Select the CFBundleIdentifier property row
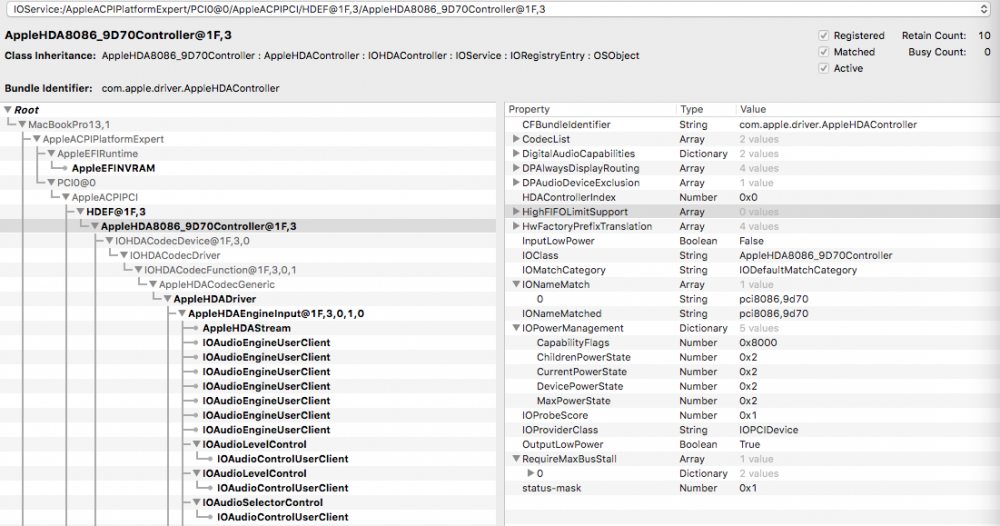Screen dimensions: 1000x526 click(753, 124)
